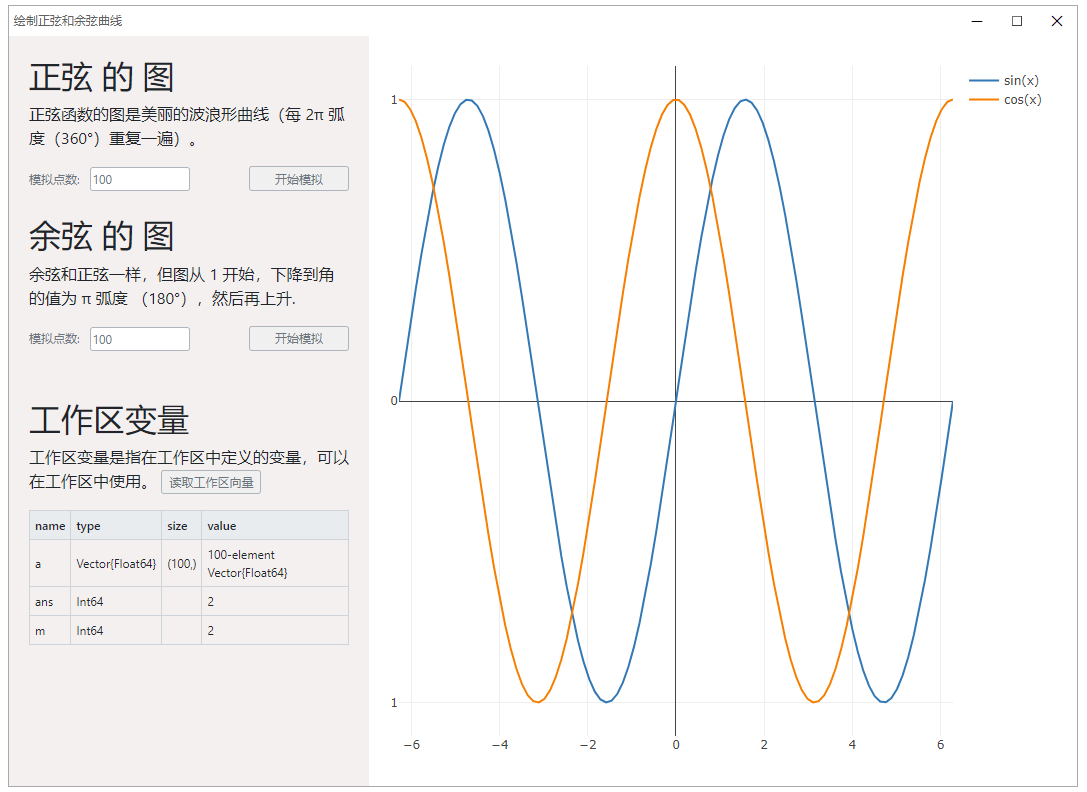This screenshot has width=1087, height=792.
Task: Click the x-axis tick label 6
Action: point(940,744)
